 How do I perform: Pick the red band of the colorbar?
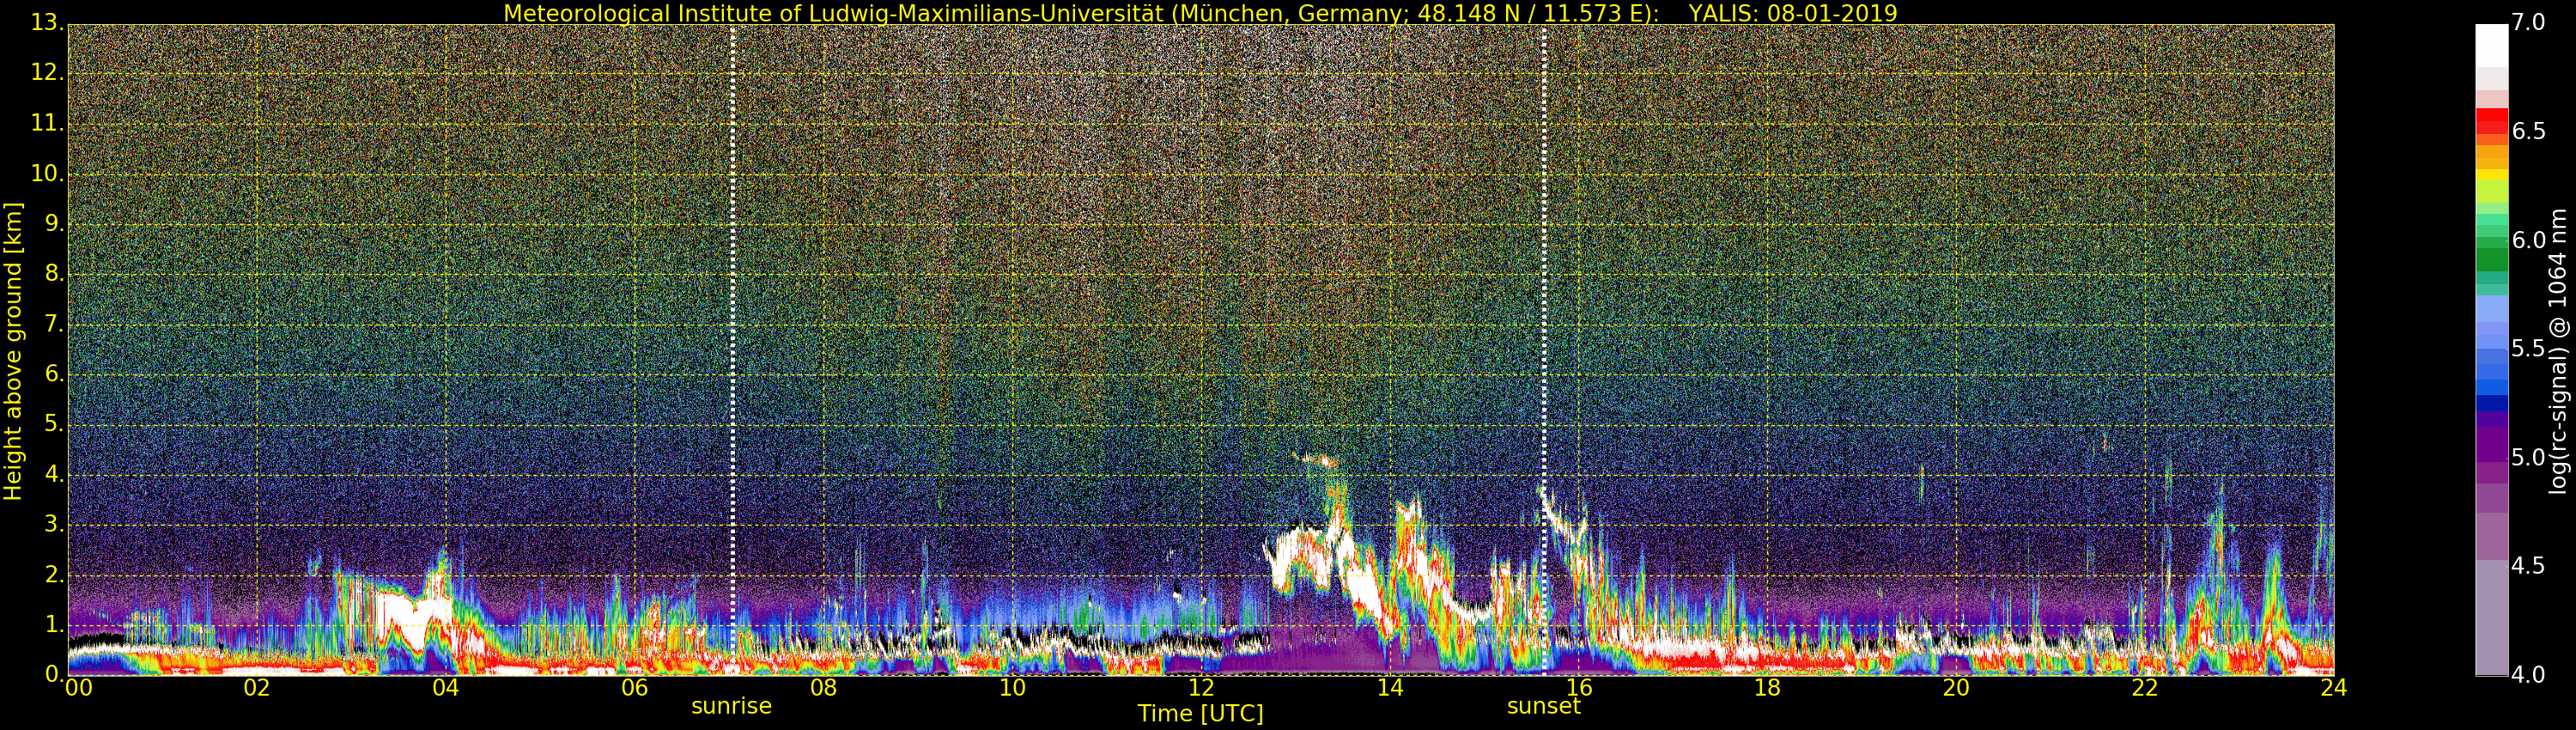pos(2491,121)
